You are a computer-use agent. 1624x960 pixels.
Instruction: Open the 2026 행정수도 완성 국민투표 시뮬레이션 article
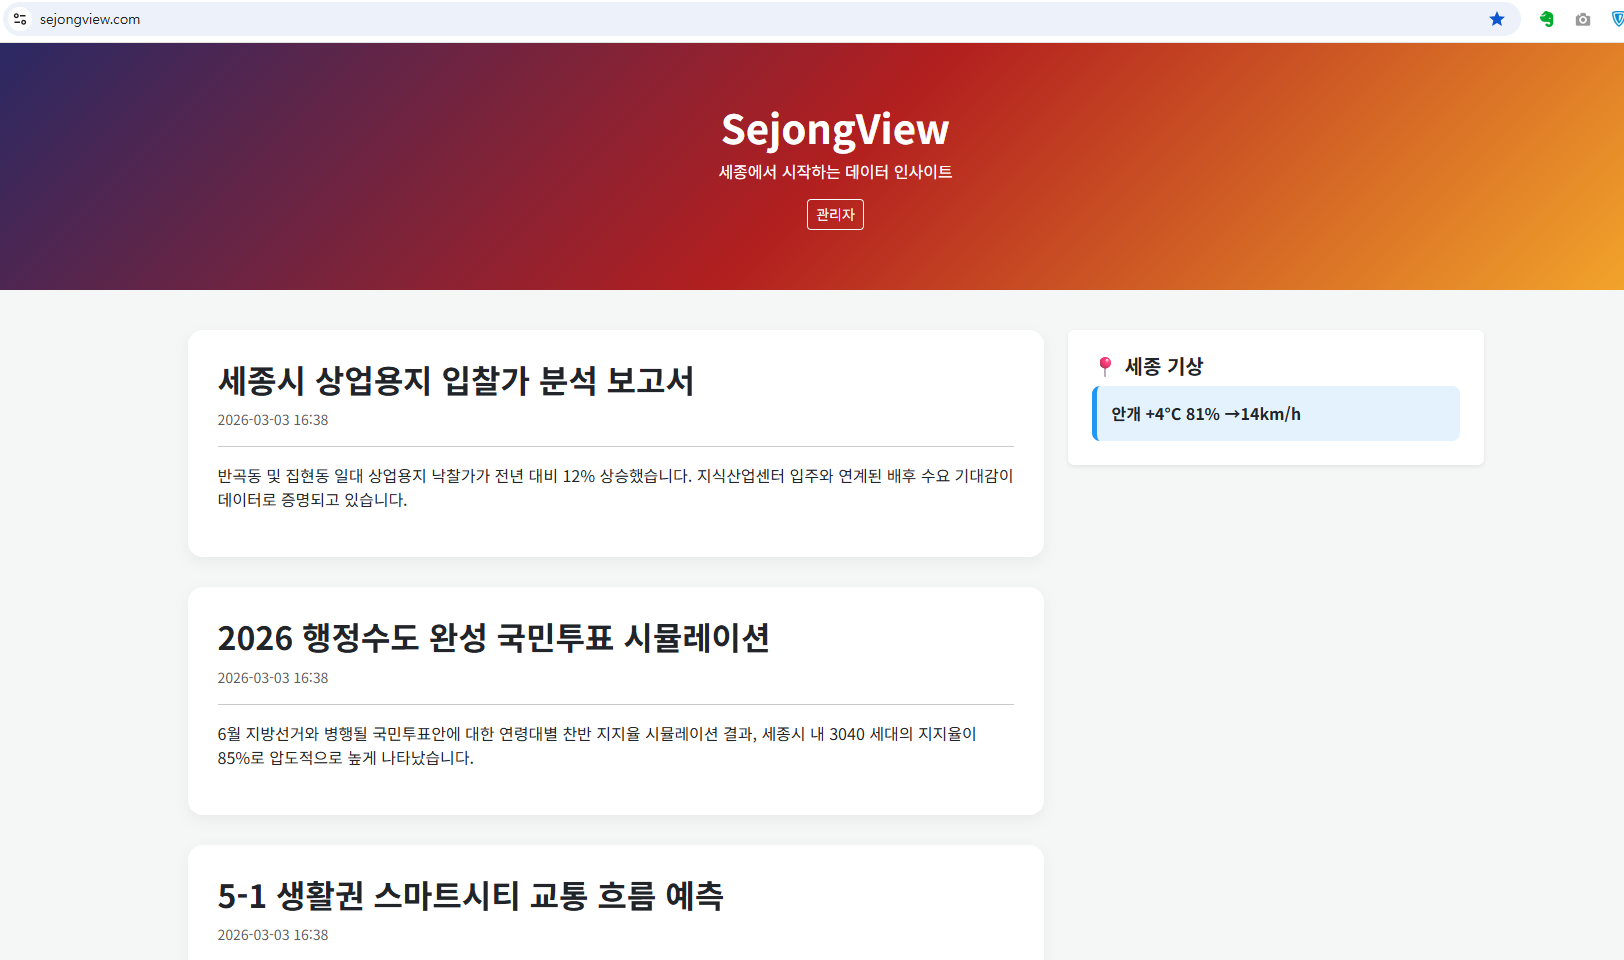[494, 639]
